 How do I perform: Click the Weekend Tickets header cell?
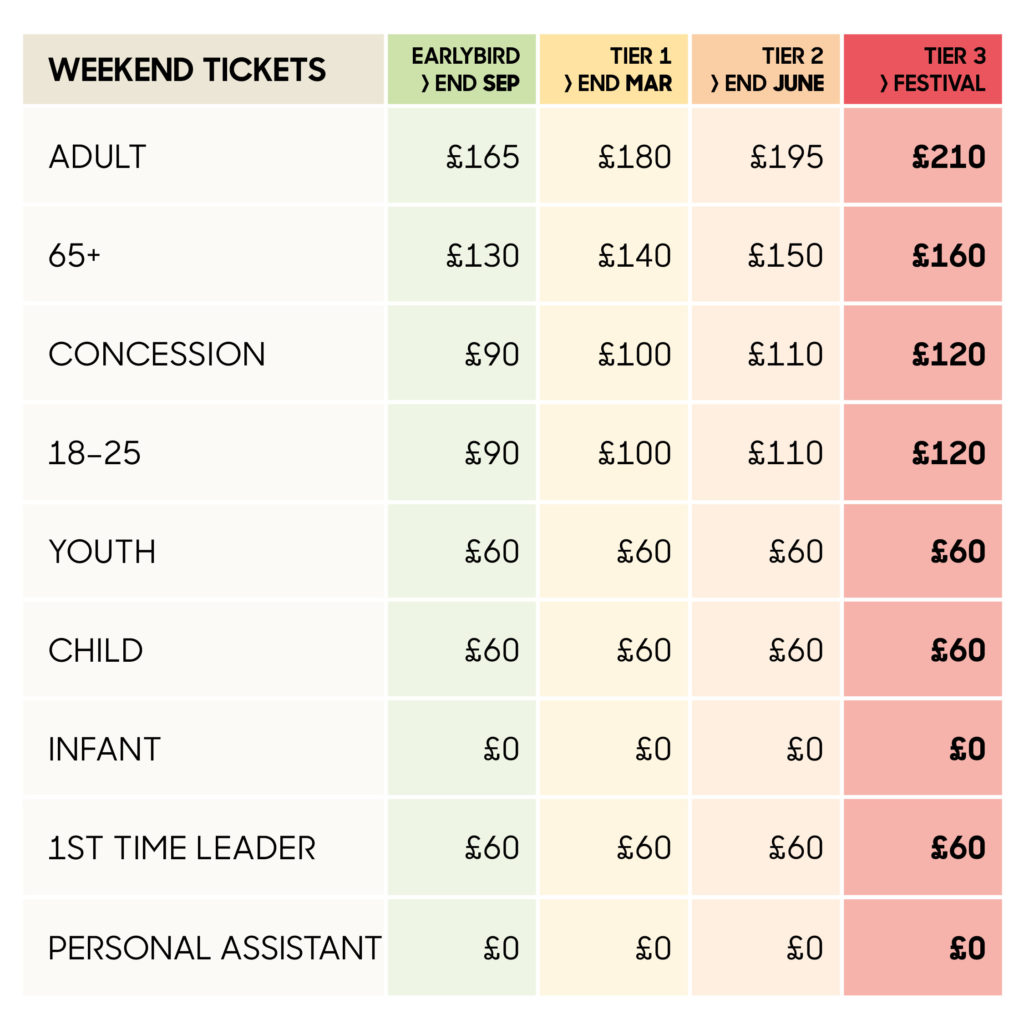pos(187,70)
